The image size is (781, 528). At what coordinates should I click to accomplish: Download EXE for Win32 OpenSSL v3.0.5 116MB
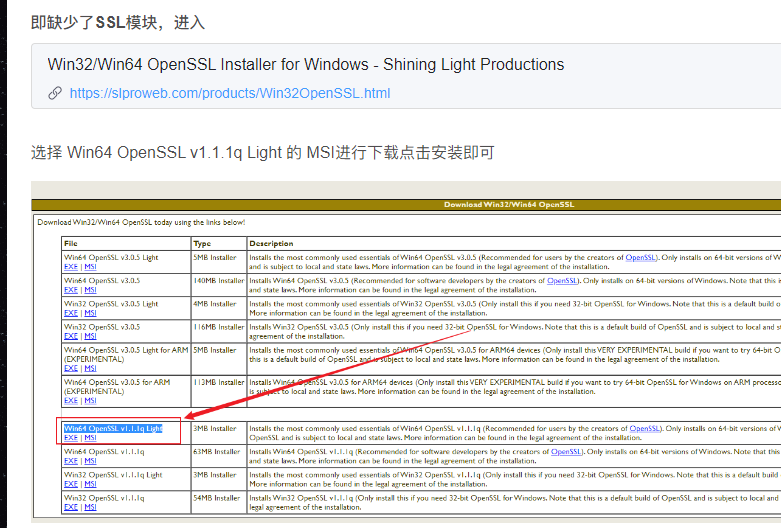click(x=71, y=336)
